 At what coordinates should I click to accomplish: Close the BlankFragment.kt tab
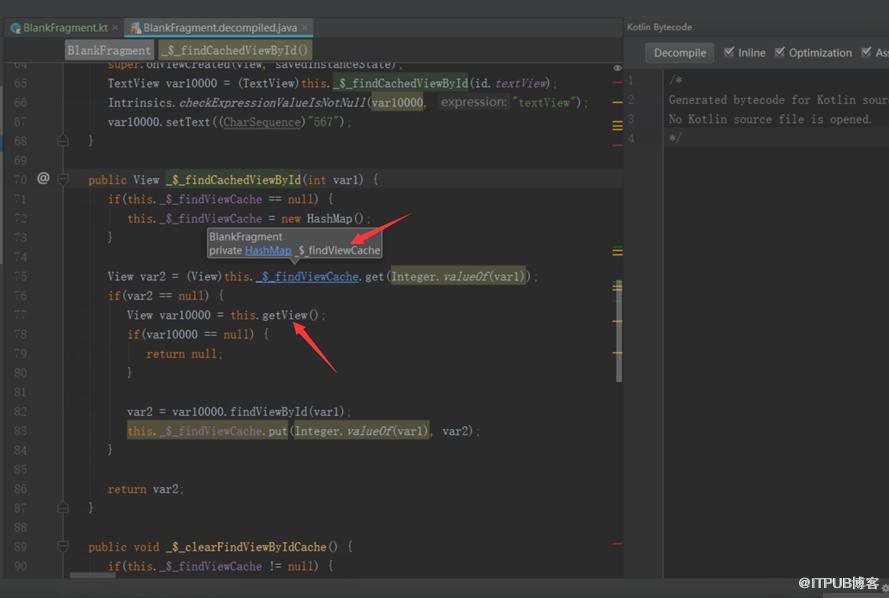click(x=115, y=28)
